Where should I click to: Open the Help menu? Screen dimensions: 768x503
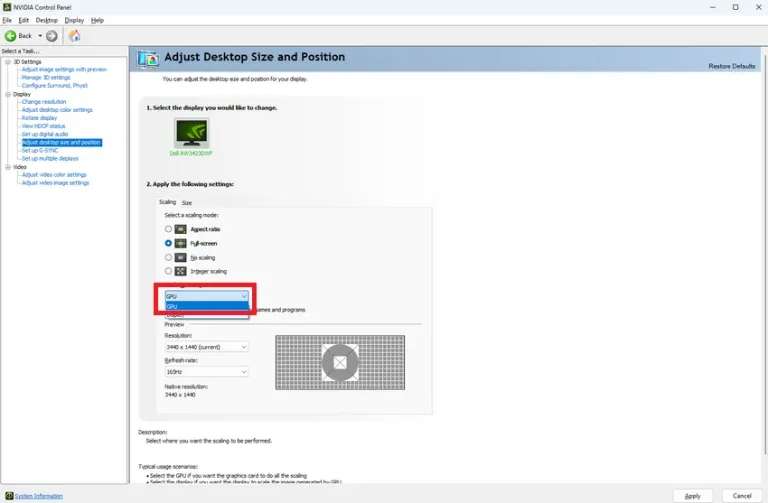[97, 20]
